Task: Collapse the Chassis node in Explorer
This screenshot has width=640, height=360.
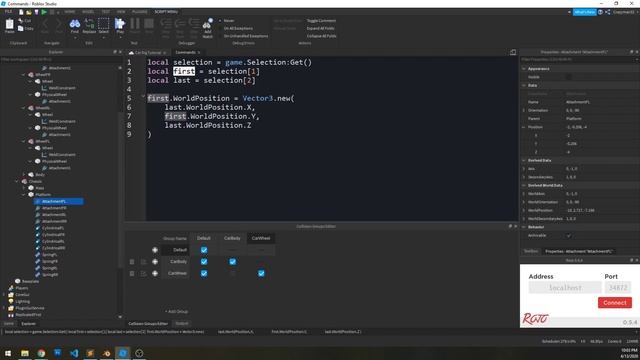Action: 17,181
